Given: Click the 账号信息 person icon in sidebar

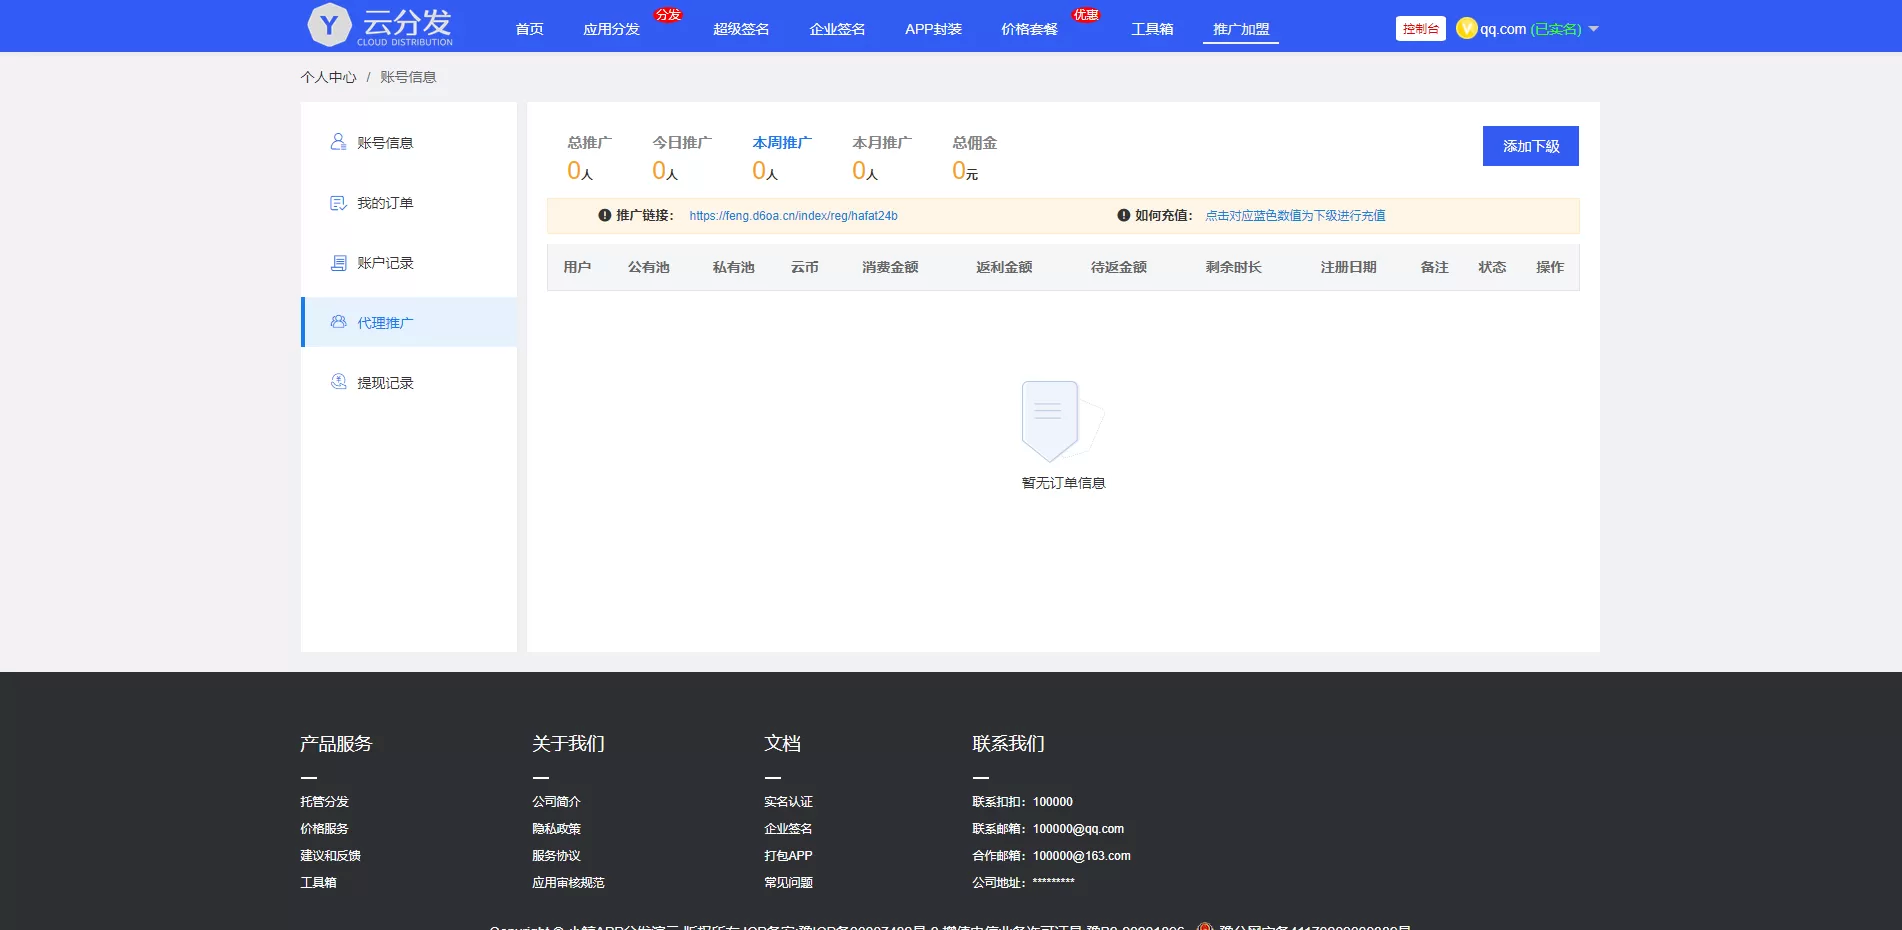Looking at the screenshot, I should pos(338,142).
